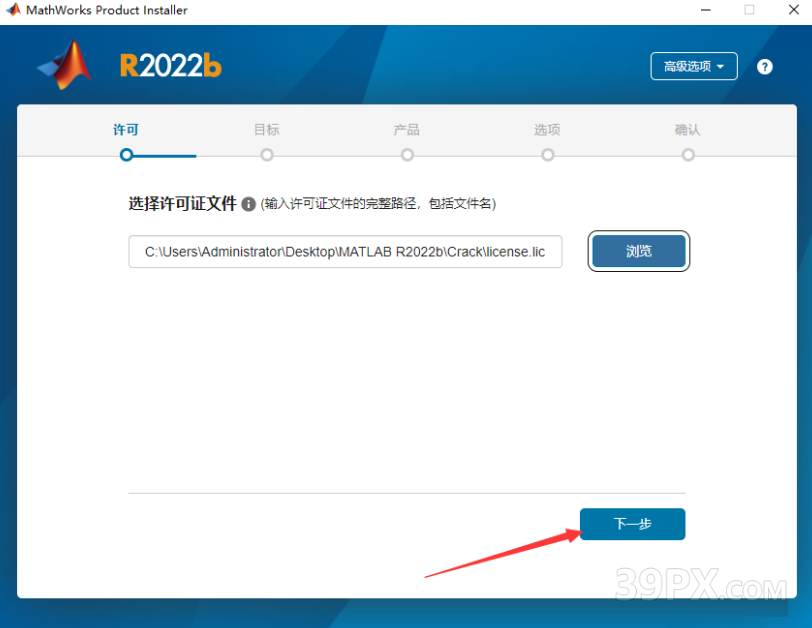This screenshot has height=628, width=812.
Task: Click the MathWorks icon in the title bar
Action: [13, 10]
